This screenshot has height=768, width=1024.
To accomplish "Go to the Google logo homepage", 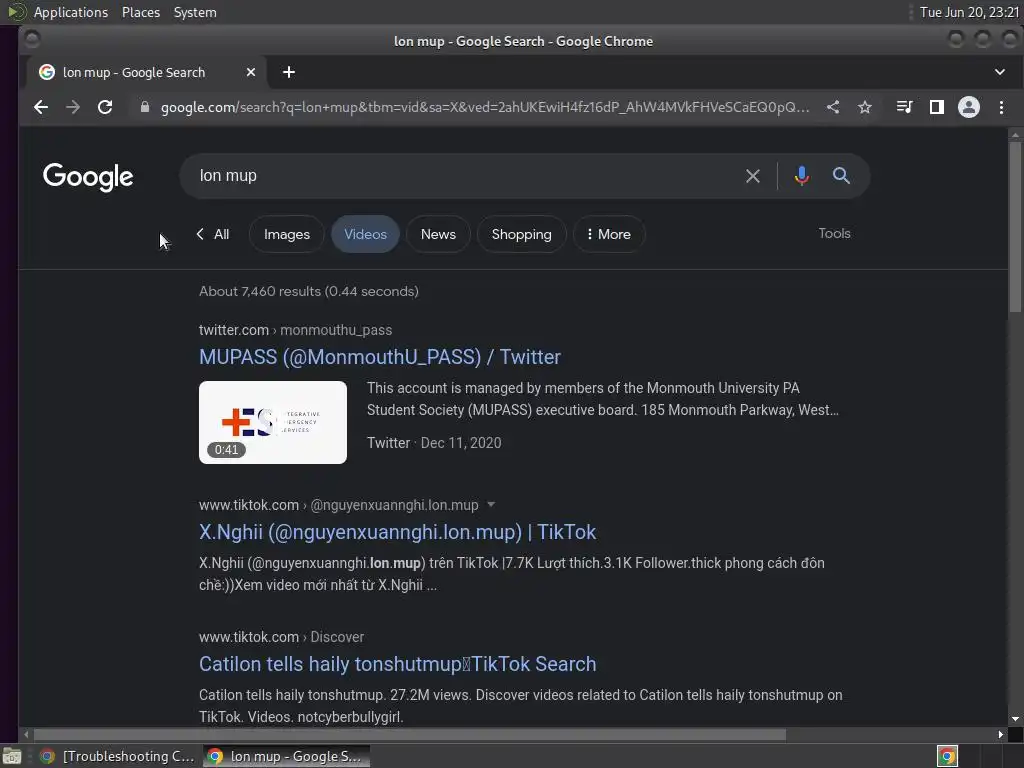I will [88, 177].
